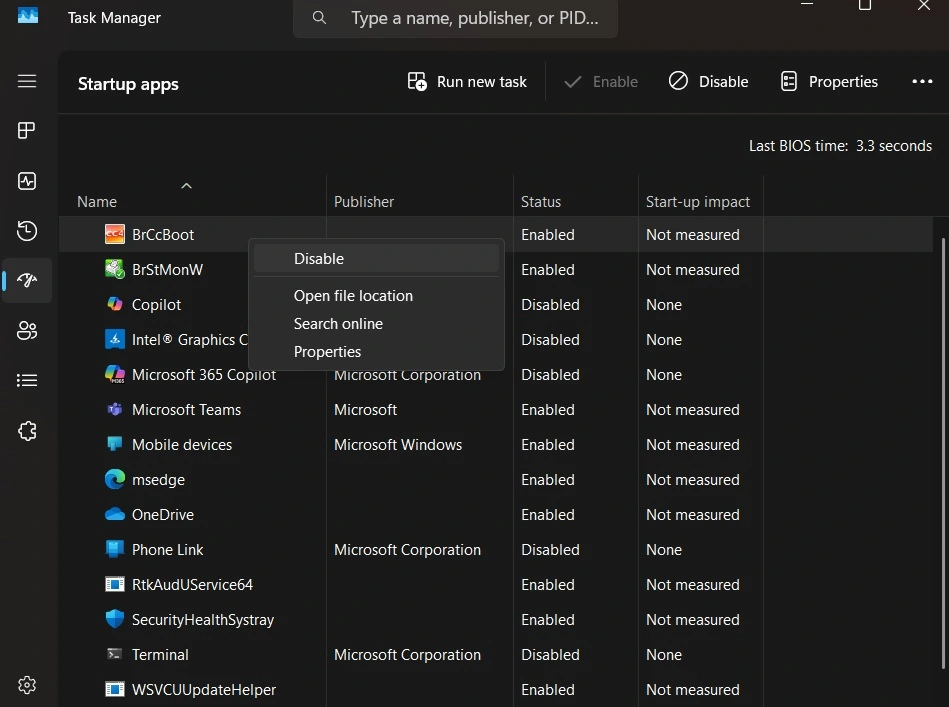This screenshot has height=707, width=949.
Task: Click the Properties toolbar button
Action: tap(829, 82)
